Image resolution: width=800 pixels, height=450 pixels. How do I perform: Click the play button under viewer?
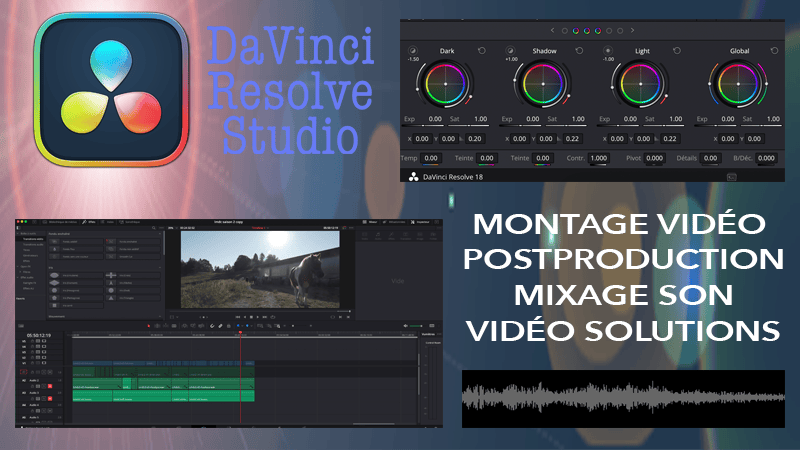[258, 317]
